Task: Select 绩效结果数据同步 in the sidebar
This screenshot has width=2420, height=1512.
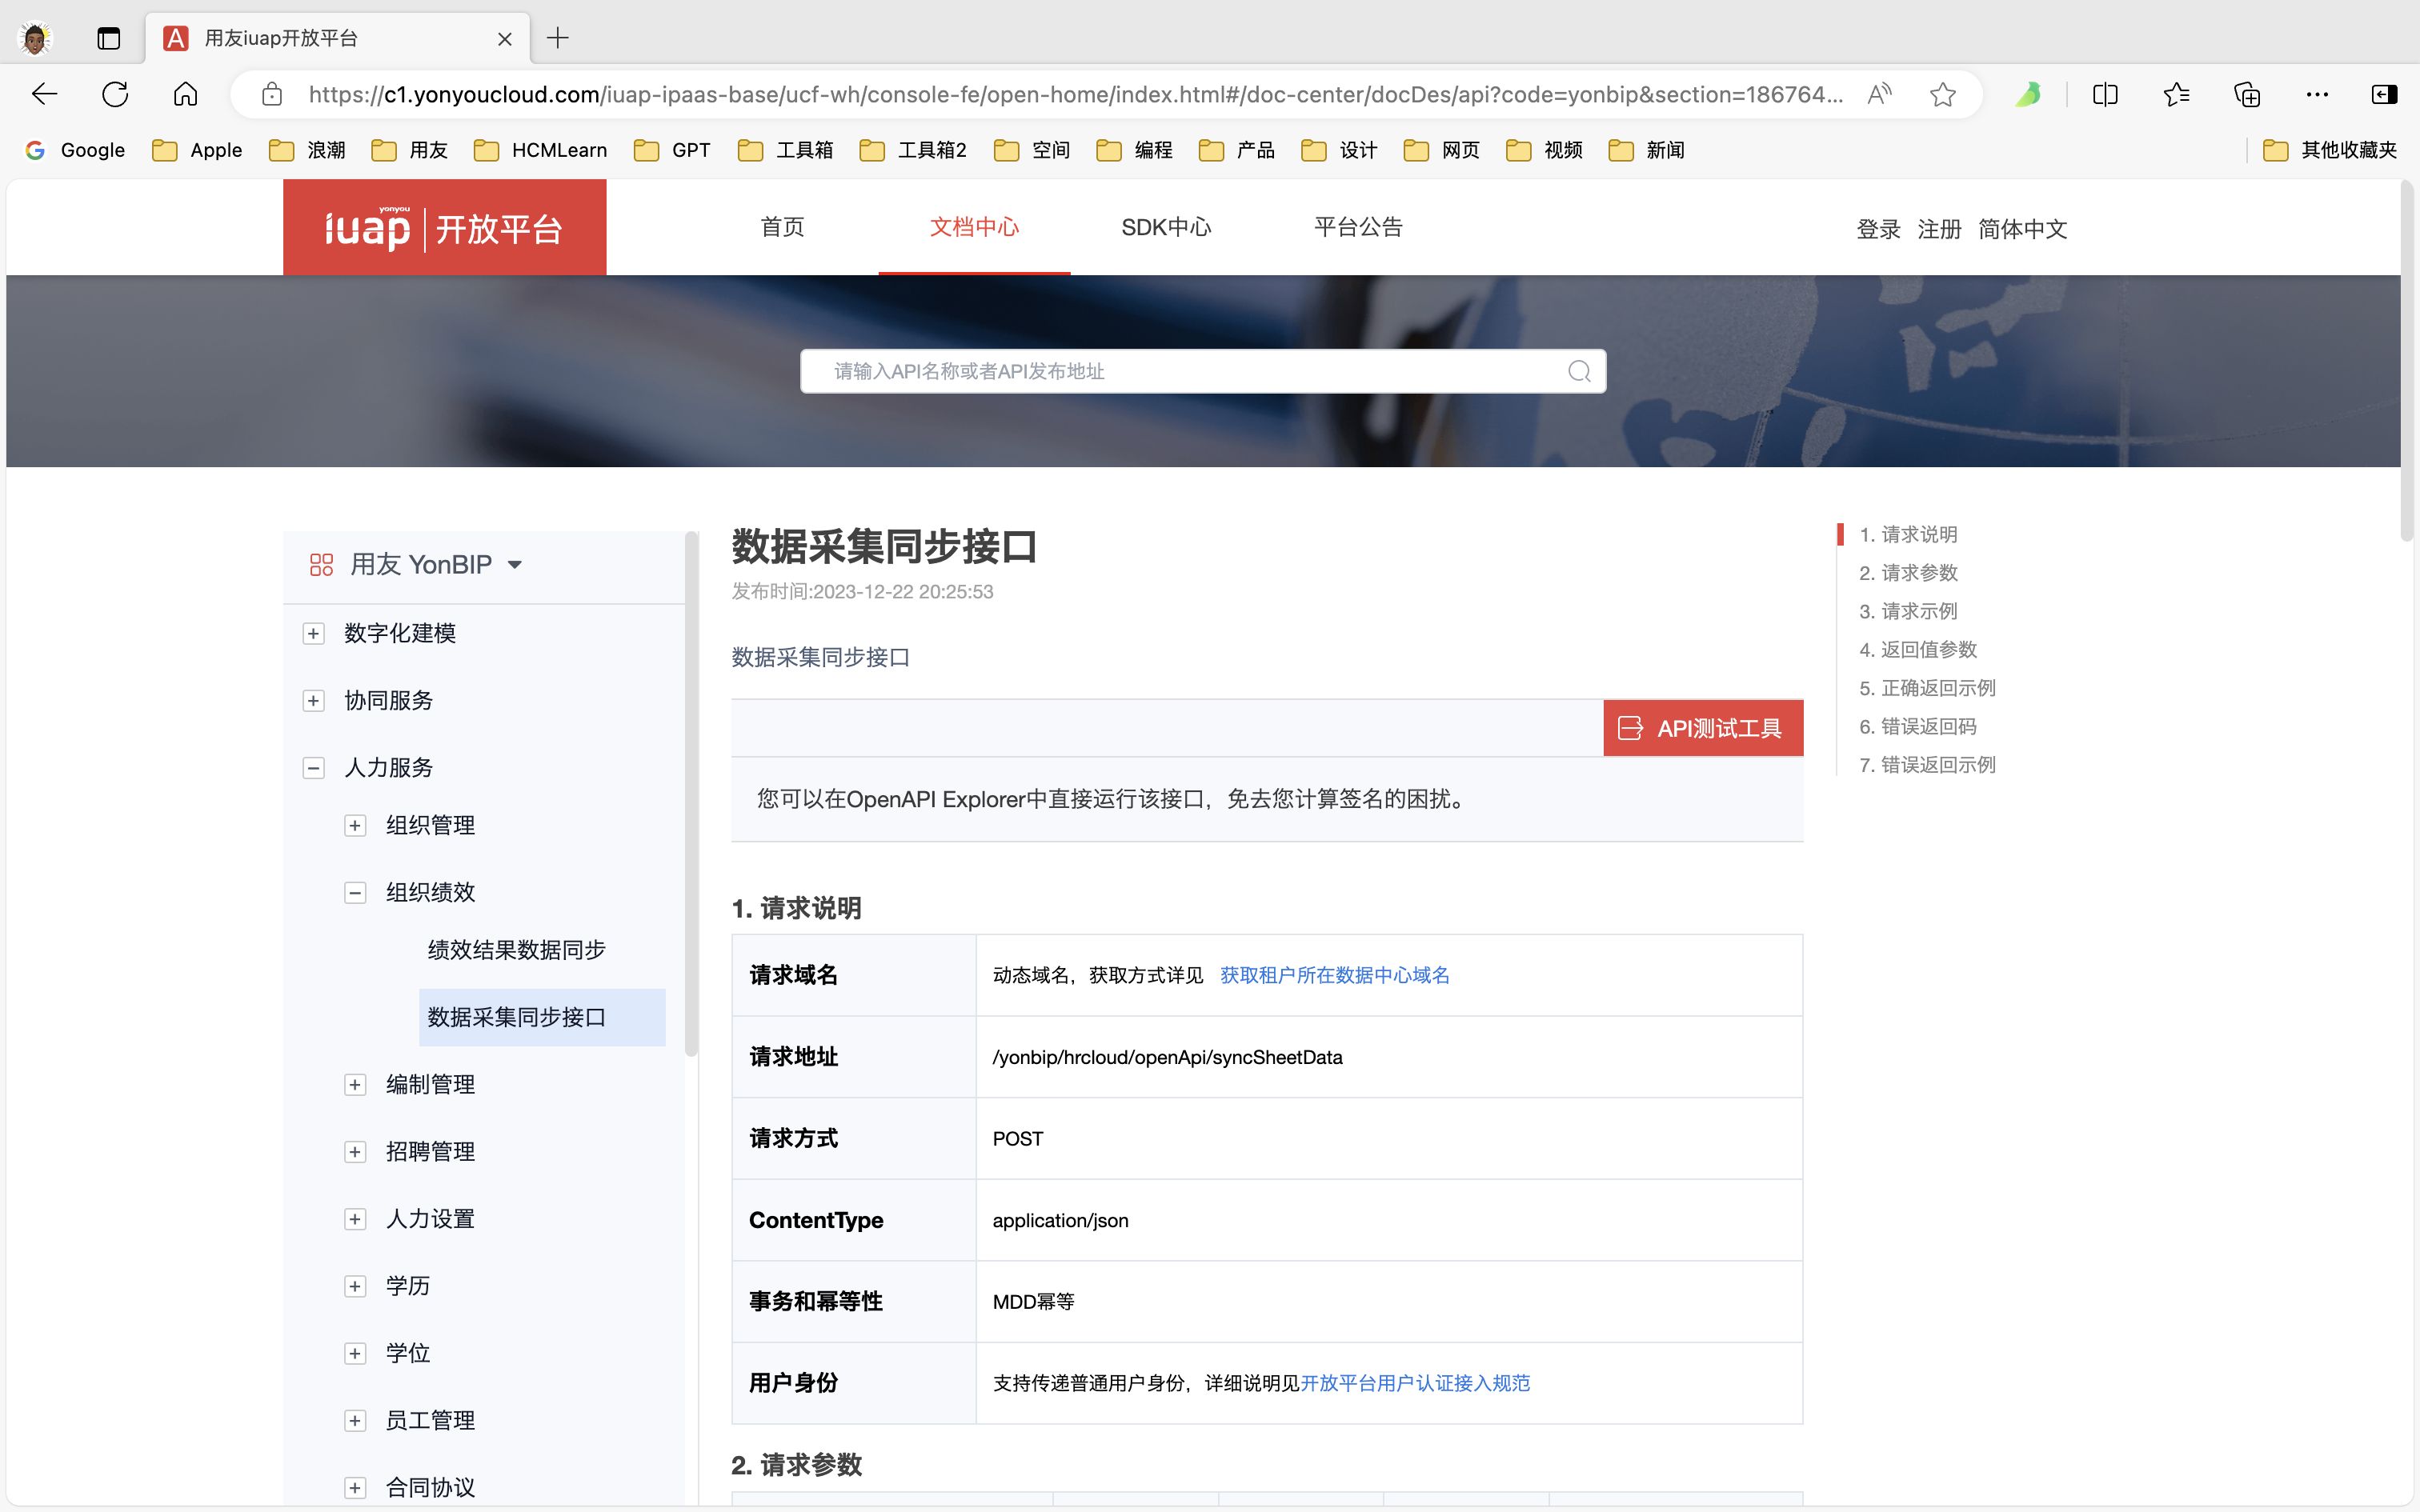Action: [x=516, y=949]
